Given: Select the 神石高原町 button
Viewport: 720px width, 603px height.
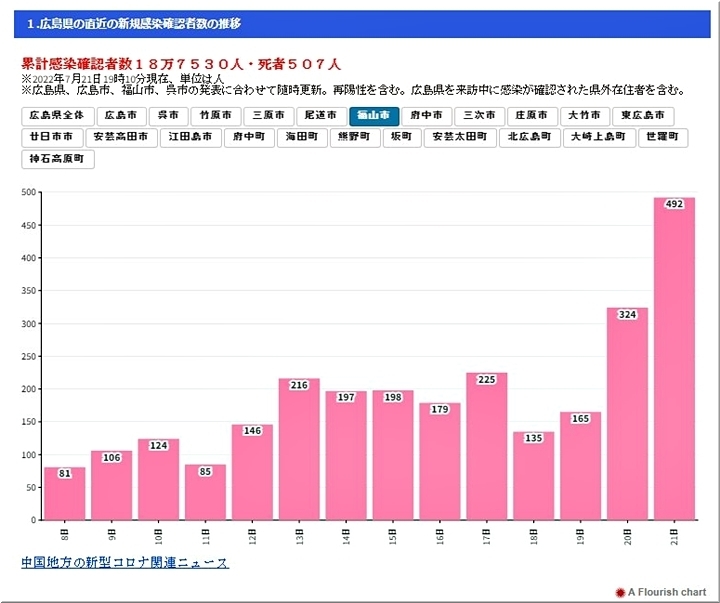Looking at the screenshot, I should 58,158.
